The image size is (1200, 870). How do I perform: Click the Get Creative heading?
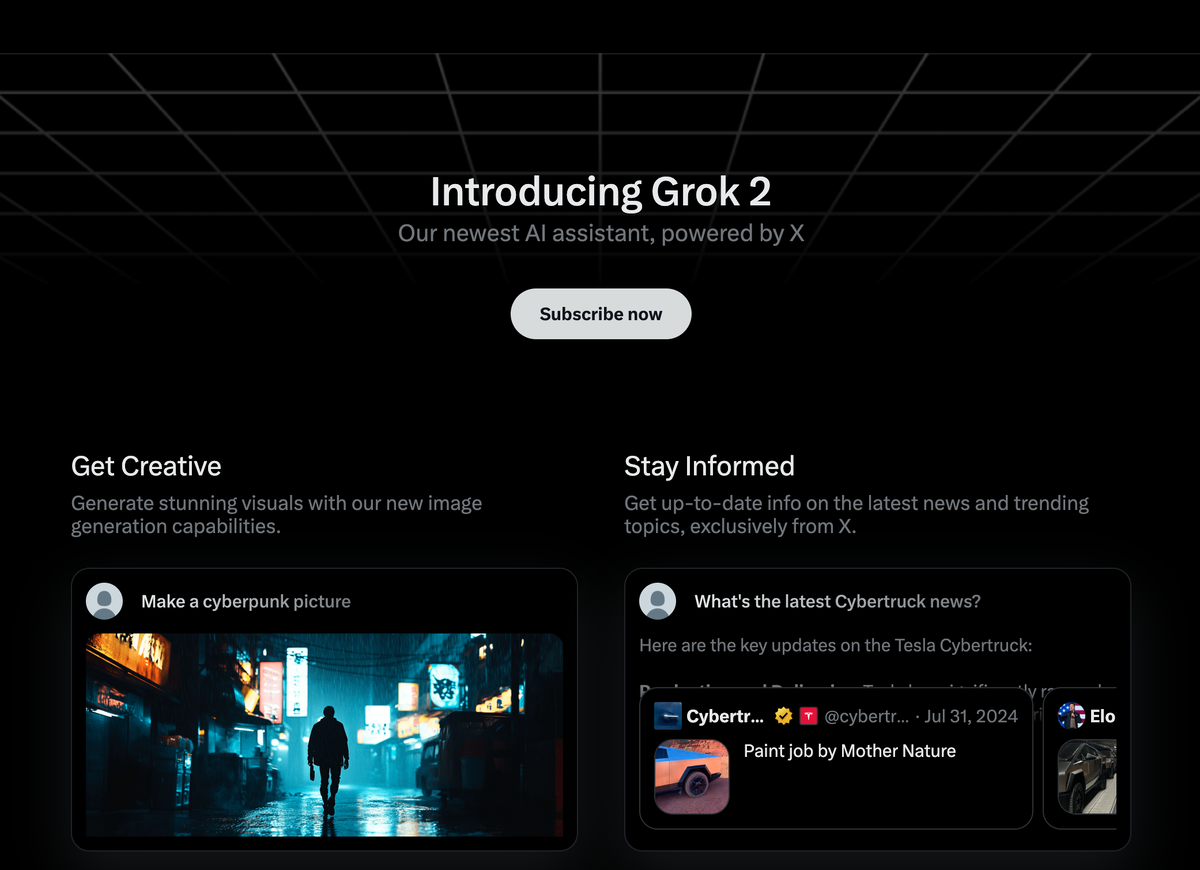[x=146, y=466]
